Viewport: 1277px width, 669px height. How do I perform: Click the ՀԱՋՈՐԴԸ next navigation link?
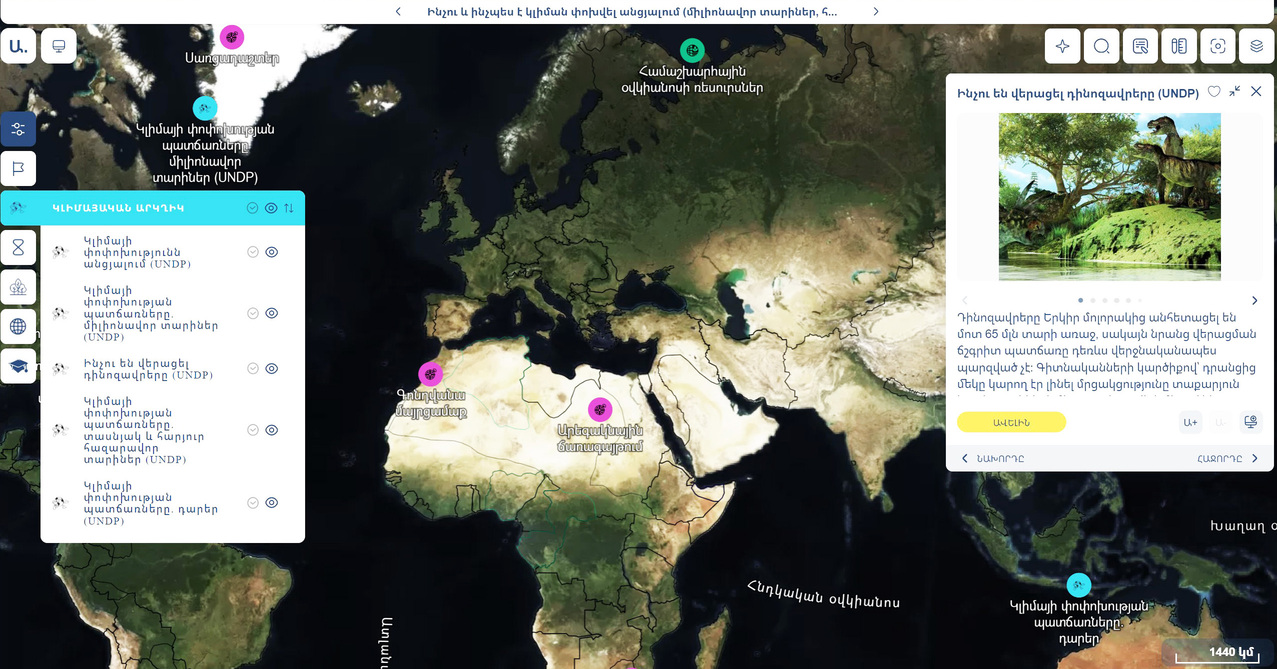point(1227,459)
